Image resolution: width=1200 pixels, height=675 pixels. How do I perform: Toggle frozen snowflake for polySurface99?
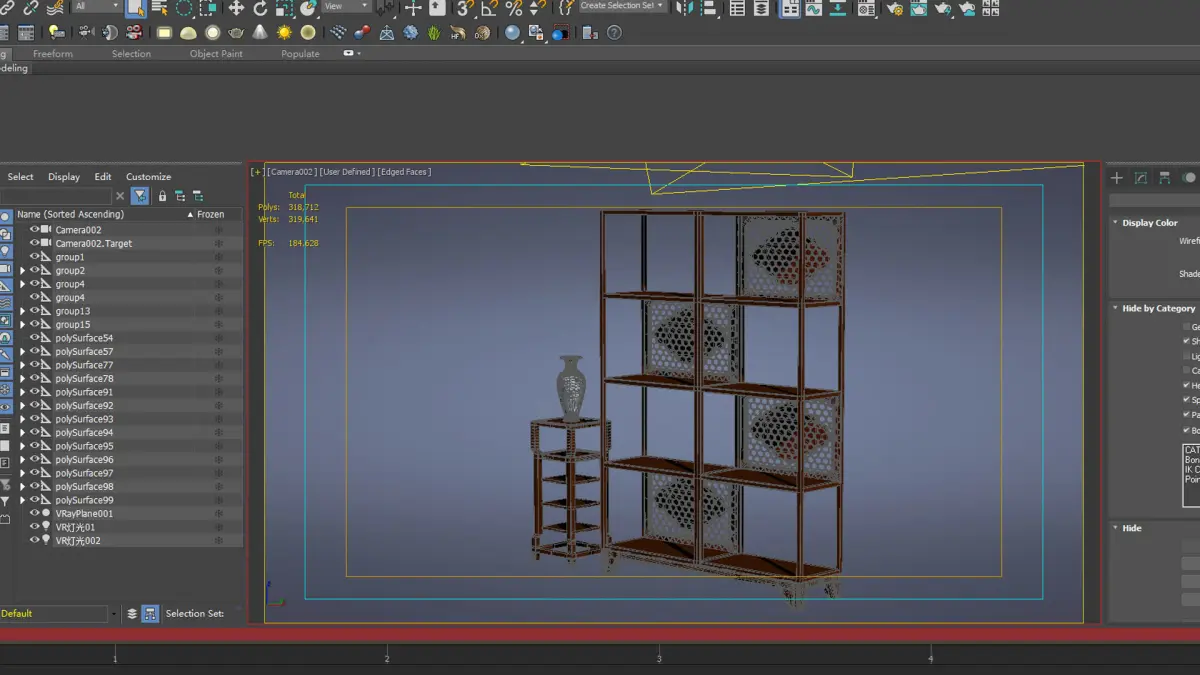point(218,500)
